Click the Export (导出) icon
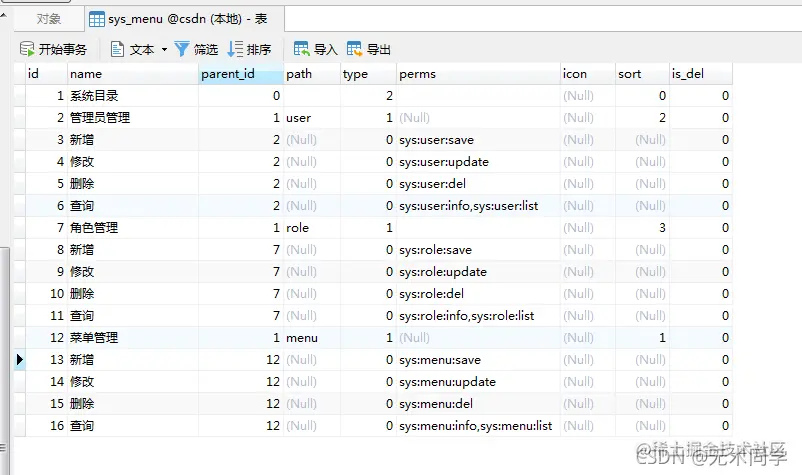Viewport: 802px width, 475px height. click(354, 49)
